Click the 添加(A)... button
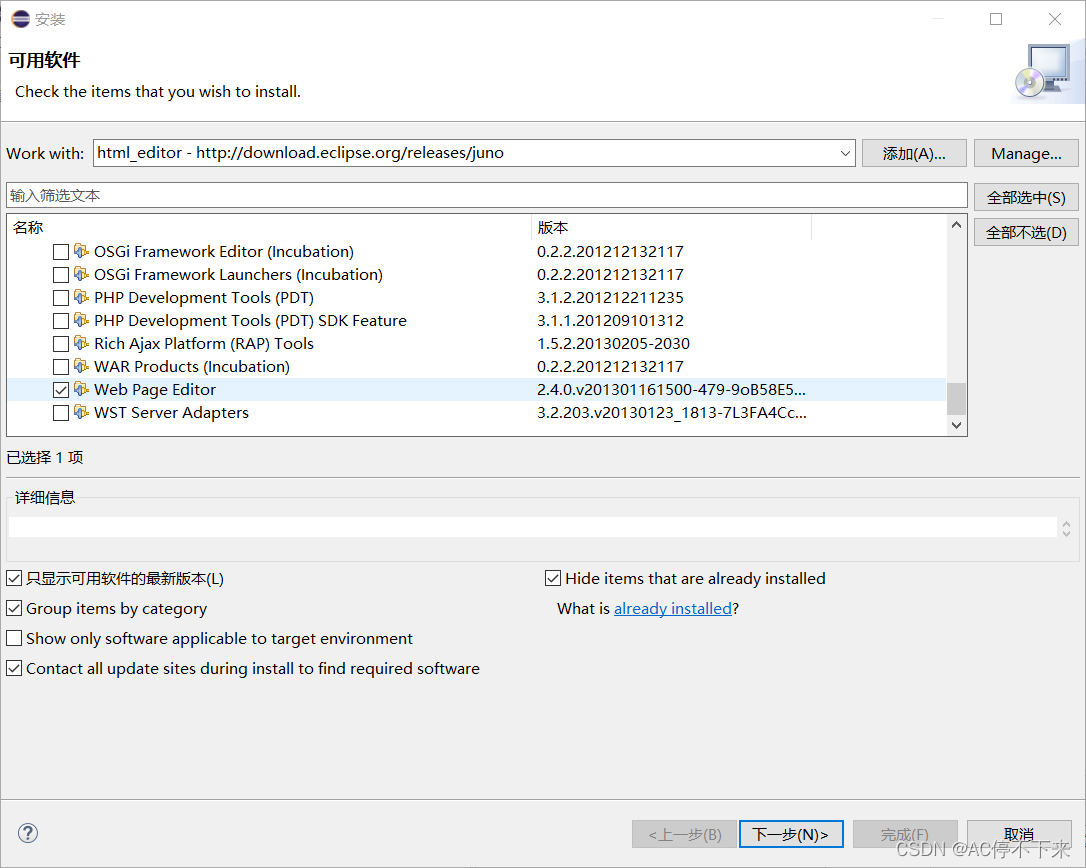Screen dimensions: 1086x868 point(914,153)
